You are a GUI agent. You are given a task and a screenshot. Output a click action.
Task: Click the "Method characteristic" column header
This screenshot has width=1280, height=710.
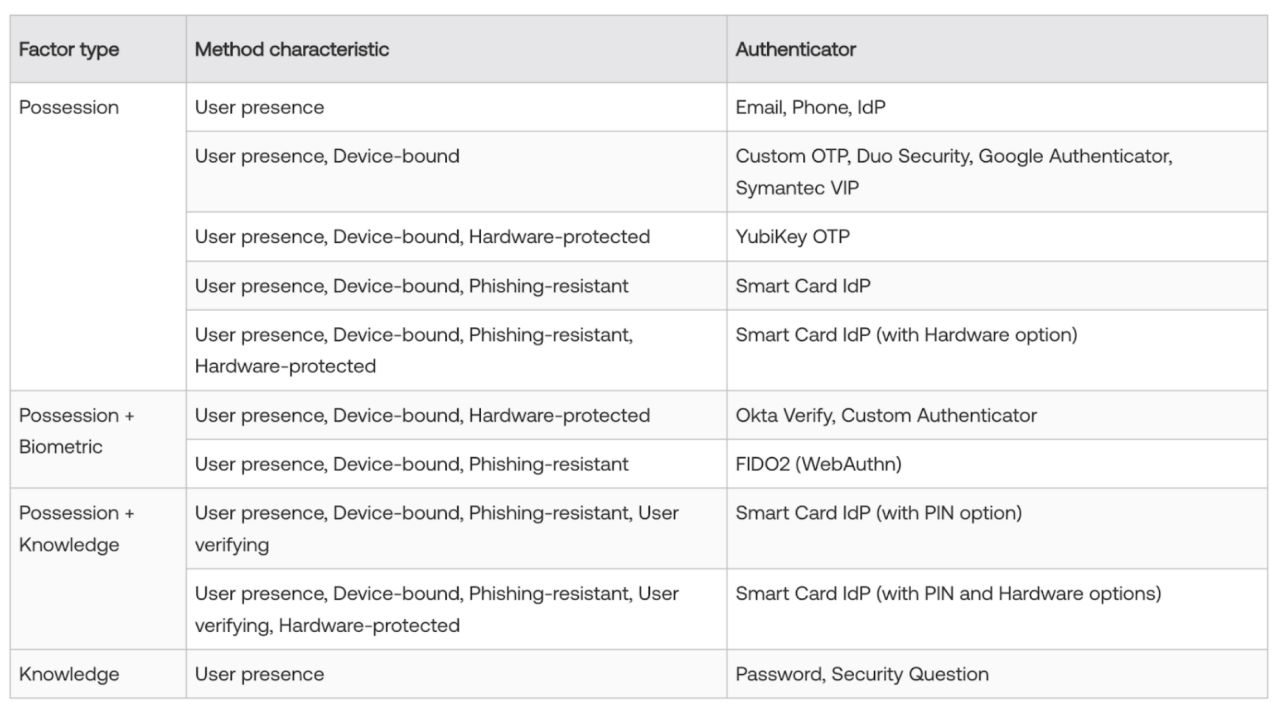(x=292, y=49)
